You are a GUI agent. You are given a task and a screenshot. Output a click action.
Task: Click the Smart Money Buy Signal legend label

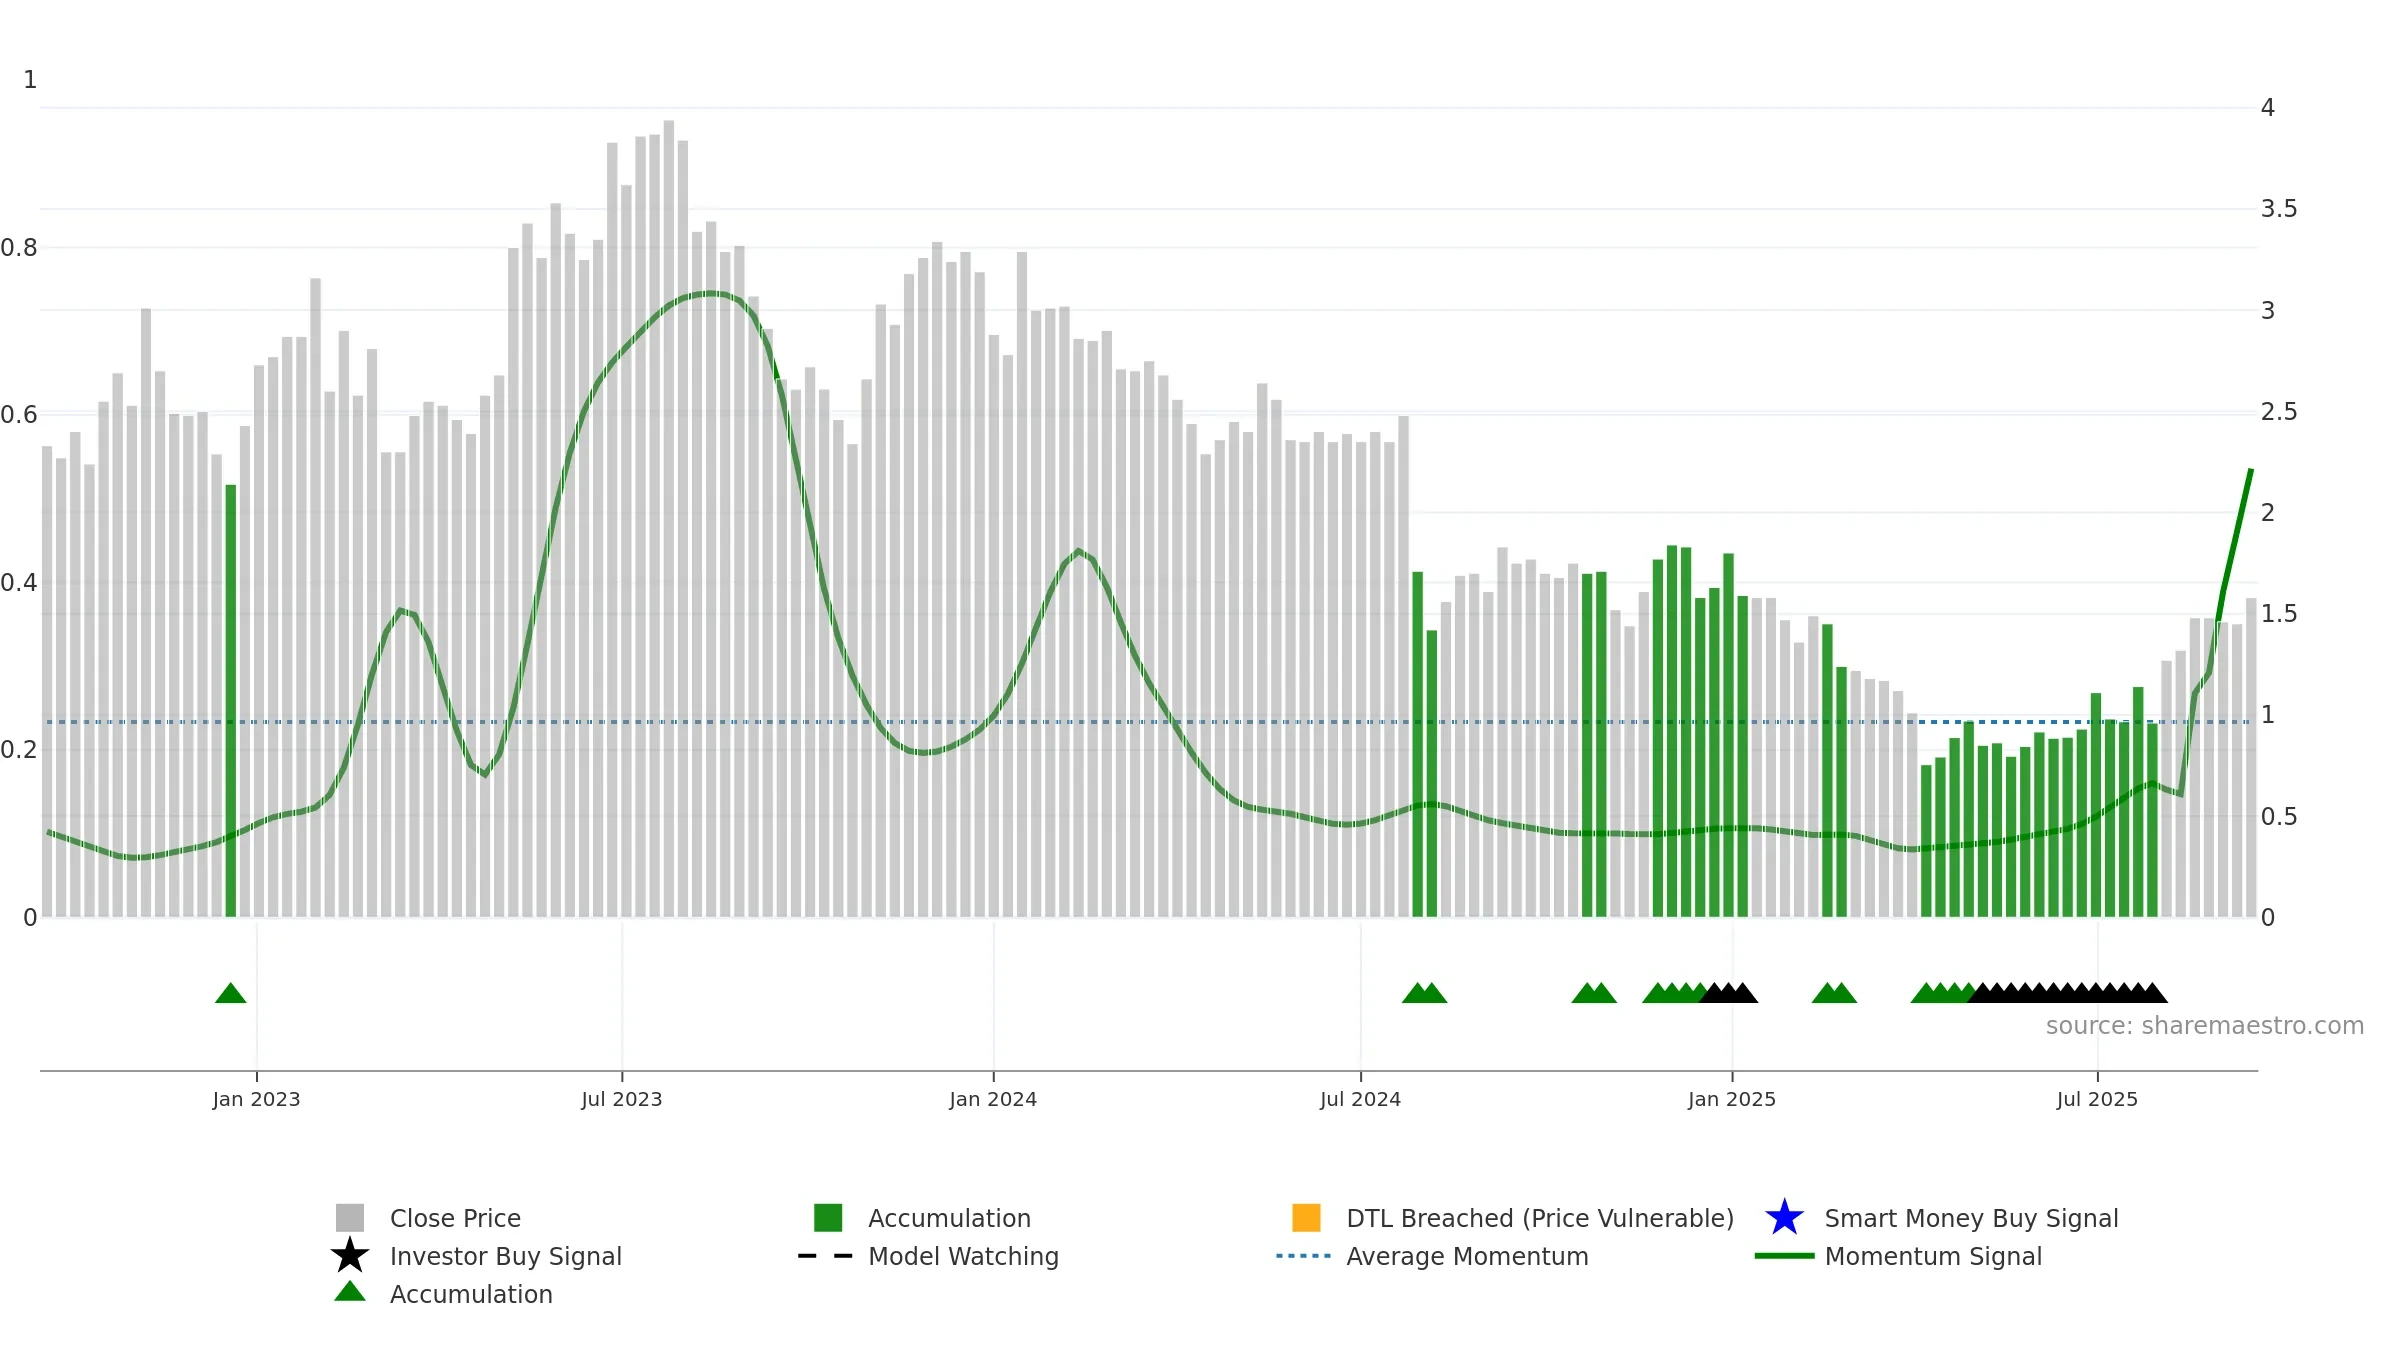coord(1971,1218)
